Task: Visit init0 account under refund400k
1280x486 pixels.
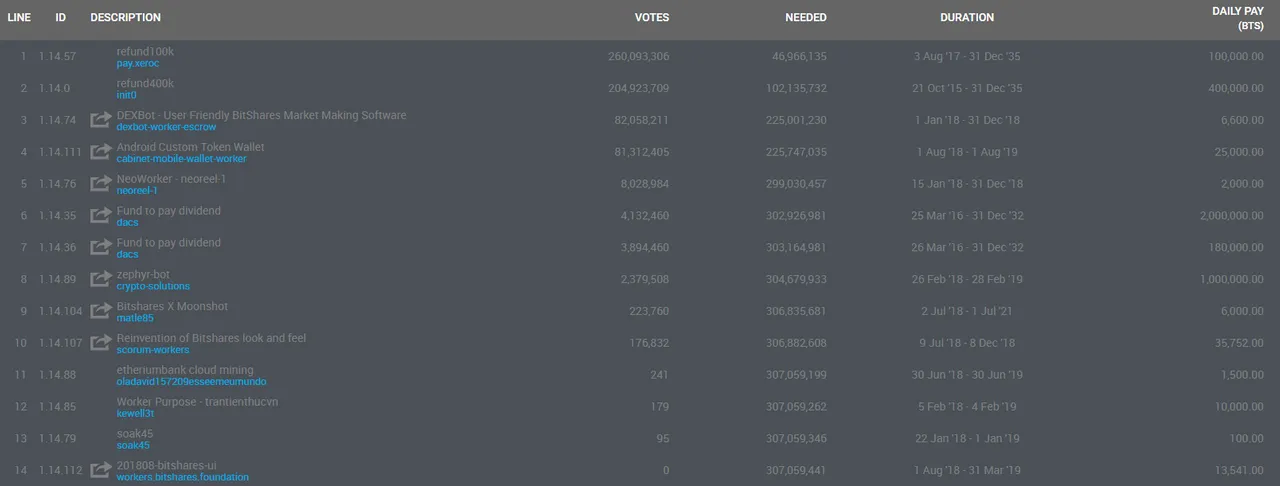Action: (126, 95)
